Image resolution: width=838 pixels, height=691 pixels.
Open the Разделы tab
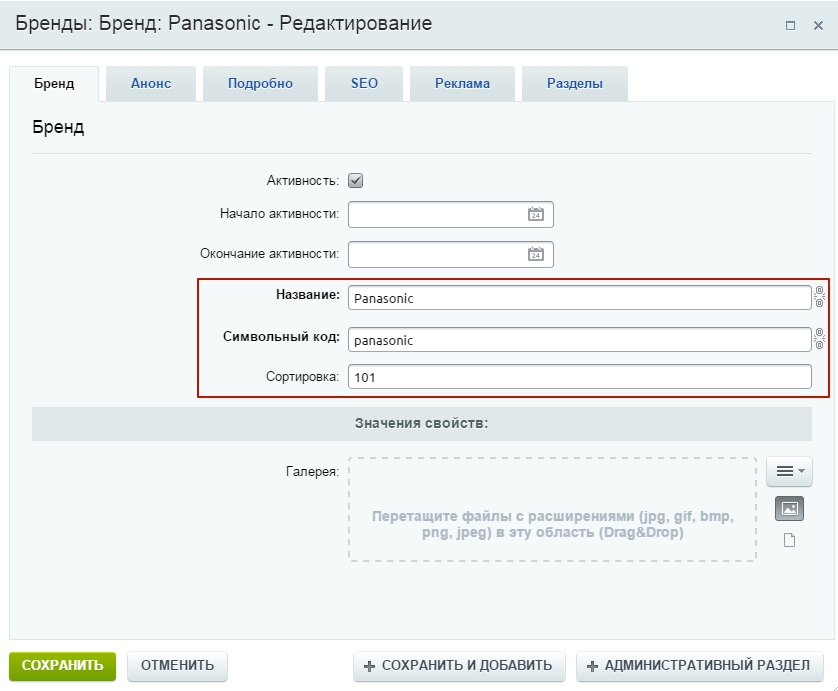[x=575, y=83]
